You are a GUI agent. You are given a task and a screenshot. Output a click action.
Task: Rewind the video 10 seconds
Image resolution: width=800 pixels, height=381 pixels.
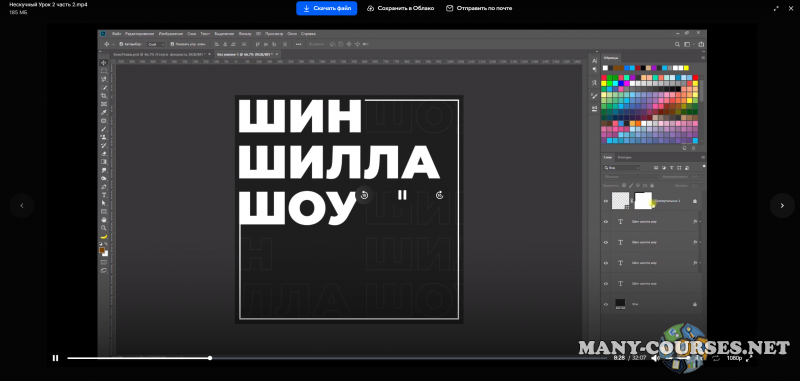coord(364,195)
